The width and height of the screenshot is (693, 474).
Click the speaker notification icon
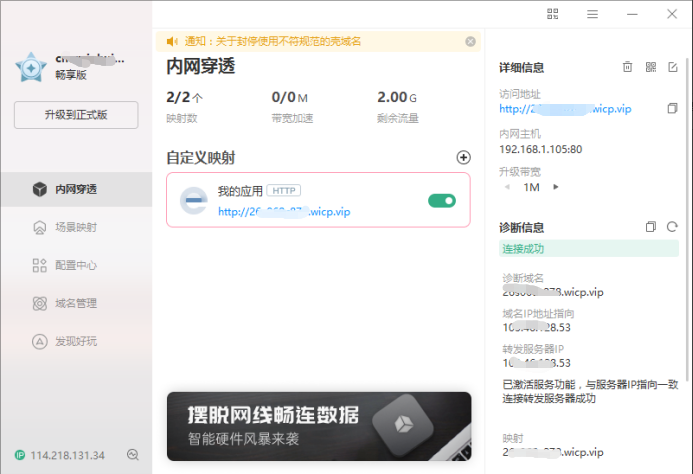172,42
